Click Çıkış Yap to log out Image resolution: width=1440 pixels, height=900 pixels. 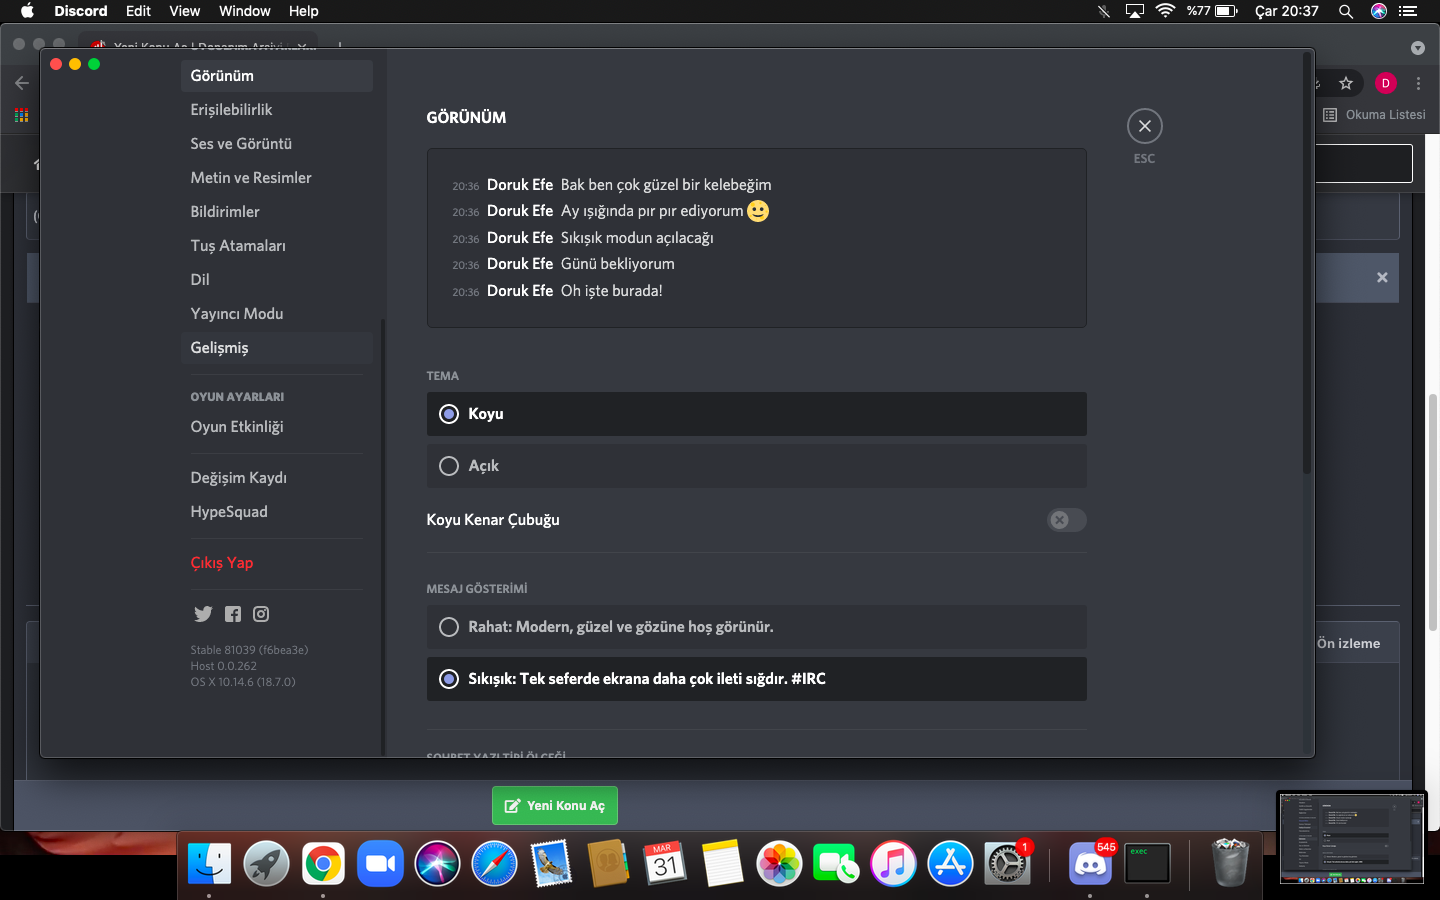pos(277,563)
